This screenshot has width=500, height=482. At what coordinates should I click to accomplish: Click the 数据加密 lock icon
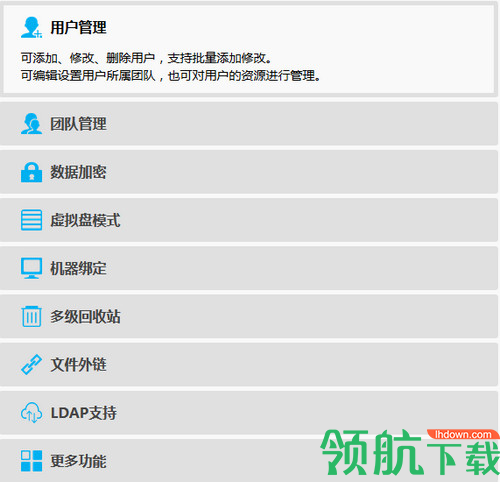[x=31, y=172]
